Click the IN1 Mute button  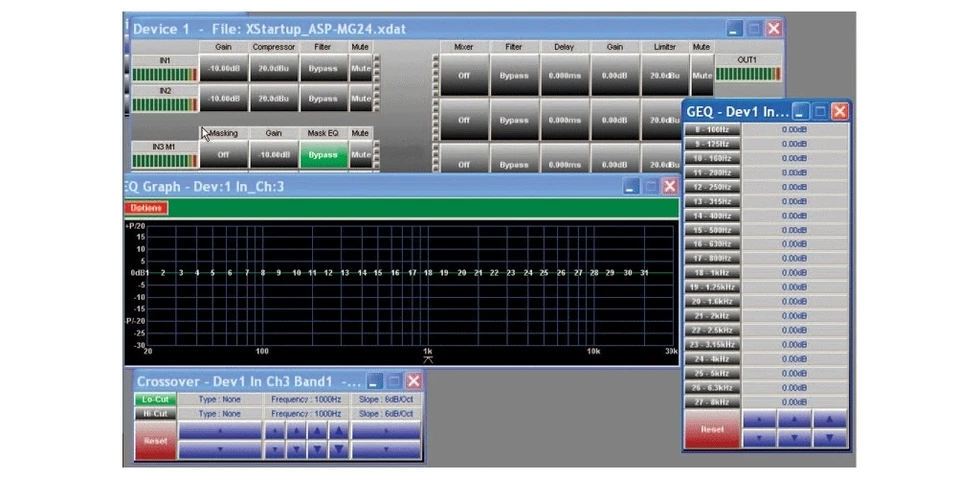point(359,70)
